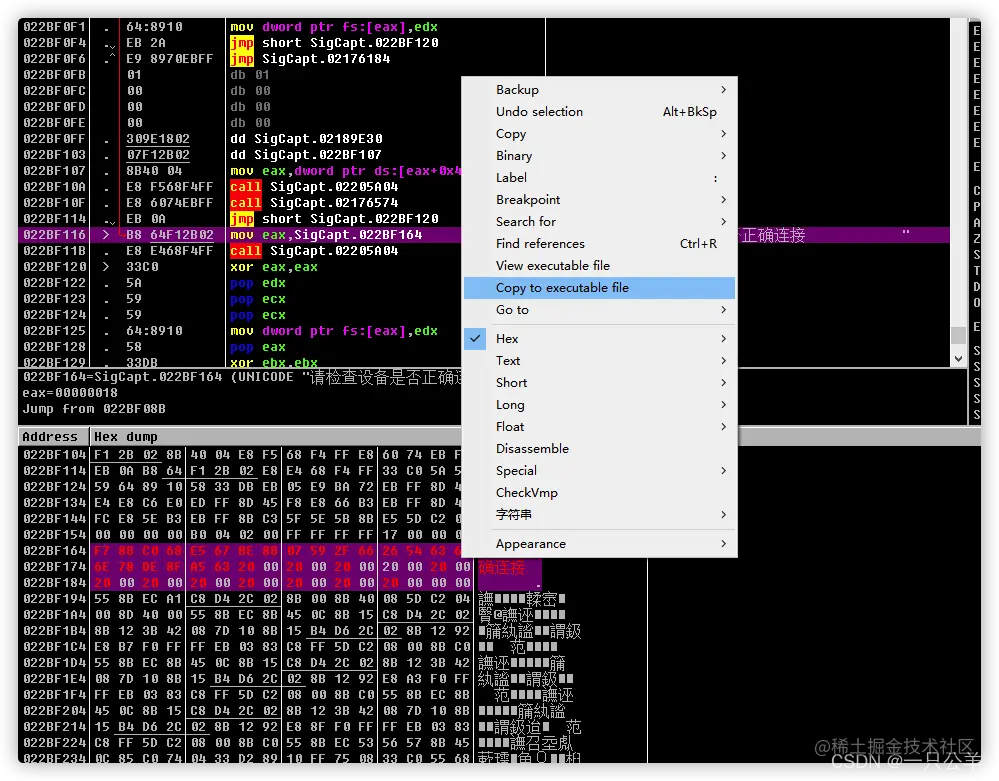Open the "Backup" entry
Image resolution: width=999 pixels, height=781 pixels.
pos(517,89)
